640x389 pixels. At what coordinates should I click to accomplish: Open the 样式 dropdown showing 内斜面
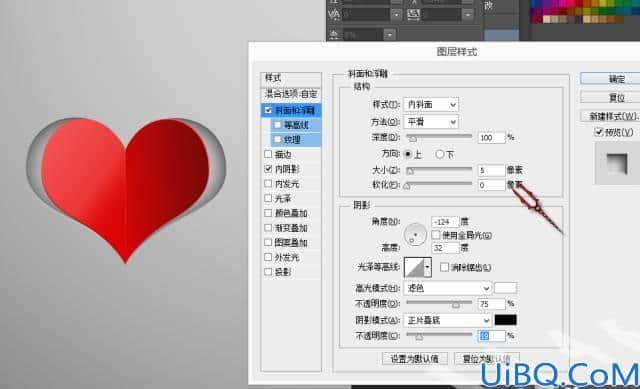(431, 105)
